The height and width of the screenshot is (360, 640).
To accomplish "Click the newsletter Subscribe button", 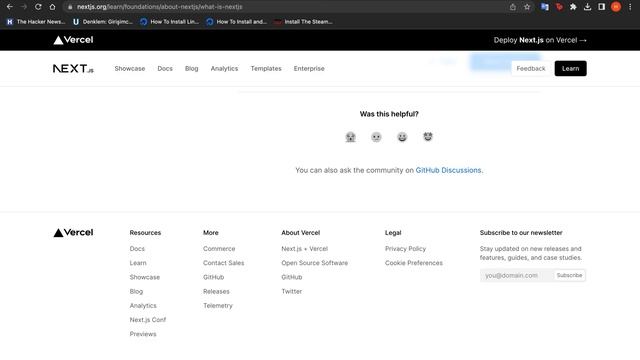I will click(x=569, y=276).
